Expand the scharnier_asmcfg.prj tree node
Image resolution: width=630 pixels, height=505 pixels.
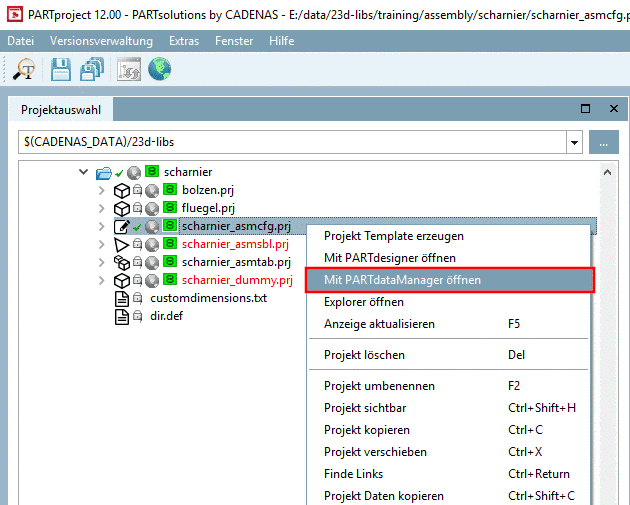point(102,226)
